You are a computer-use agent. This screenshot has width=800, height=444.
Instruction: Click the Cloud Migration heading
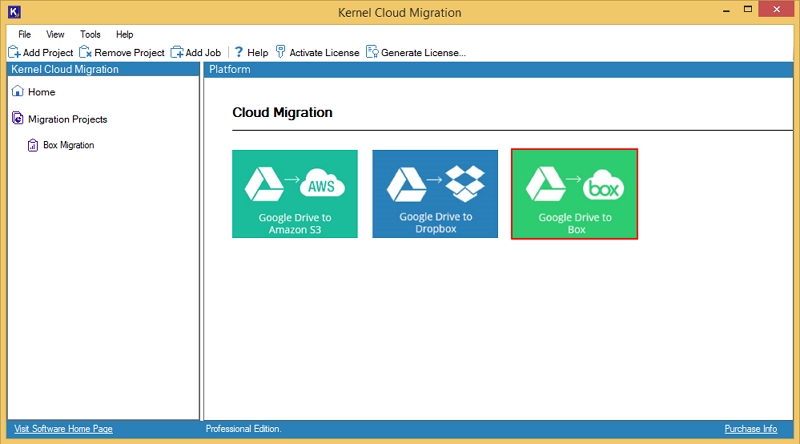point(282,112)
